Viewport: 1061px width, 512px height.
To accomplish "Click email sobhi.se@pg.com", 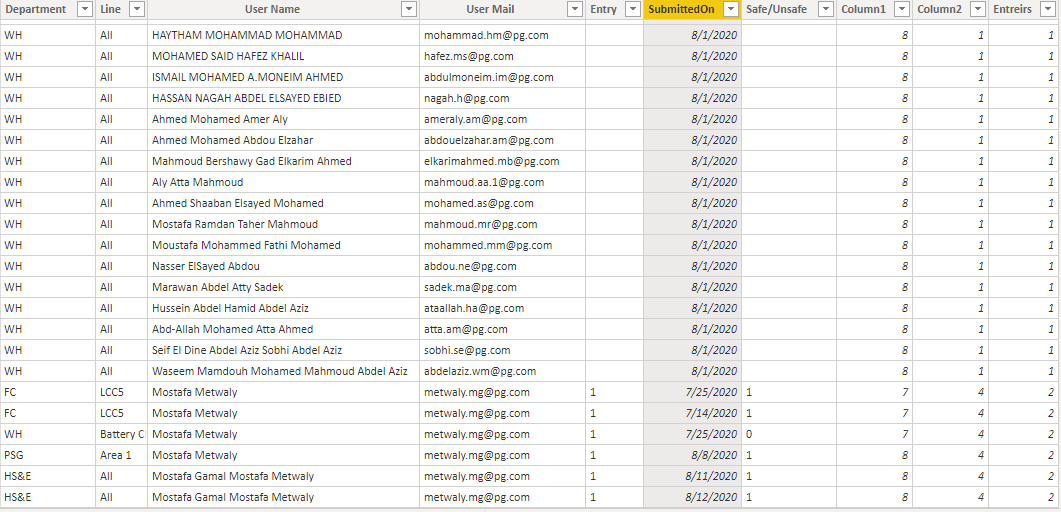I will tap(468, 350).
